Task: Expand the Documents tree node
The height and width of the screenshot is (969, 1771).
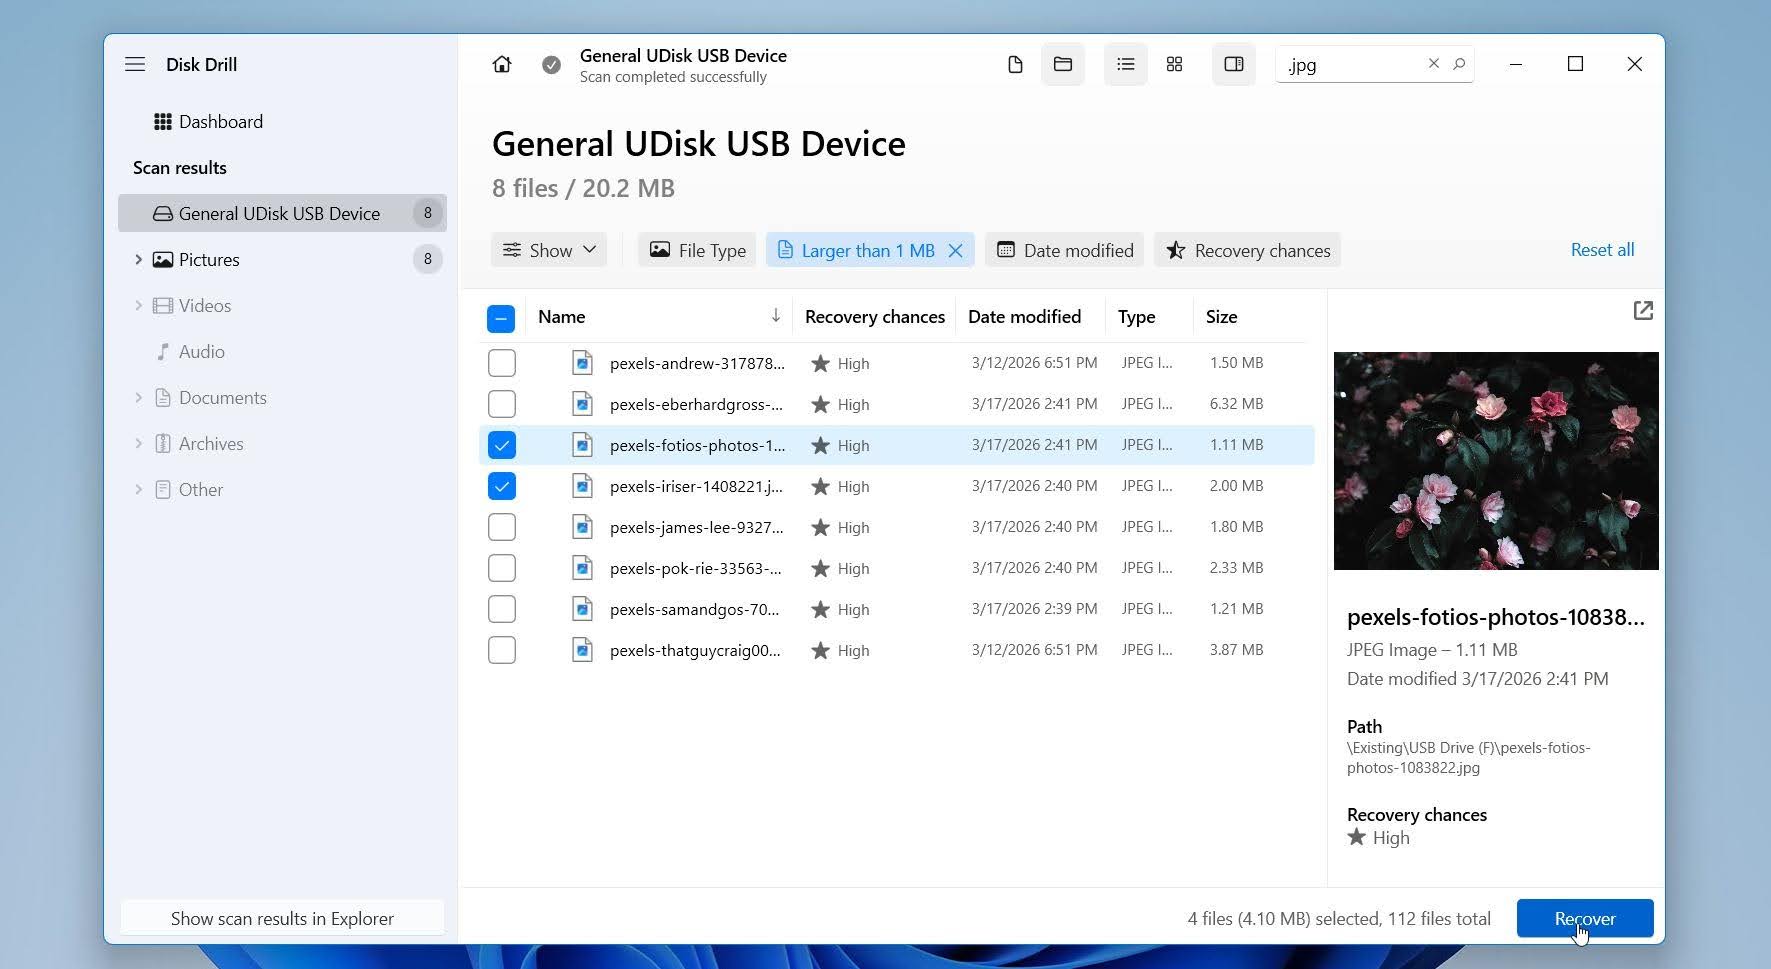Action: point(138,398)
